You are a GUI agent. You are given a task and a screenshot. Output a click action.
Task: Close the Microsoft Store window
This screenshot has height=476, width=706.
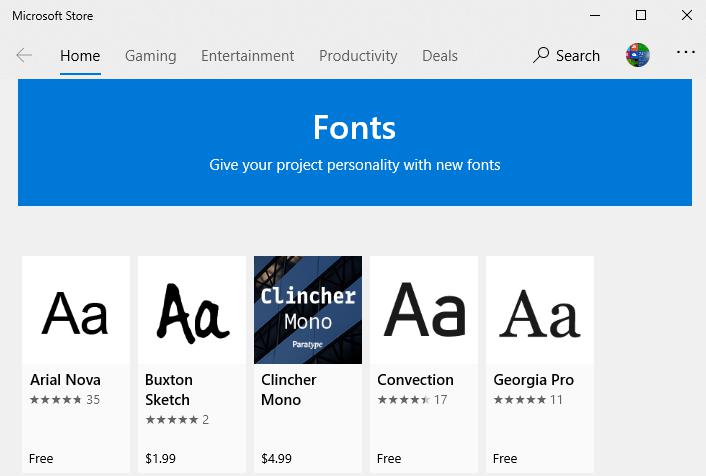coord(687,15)
